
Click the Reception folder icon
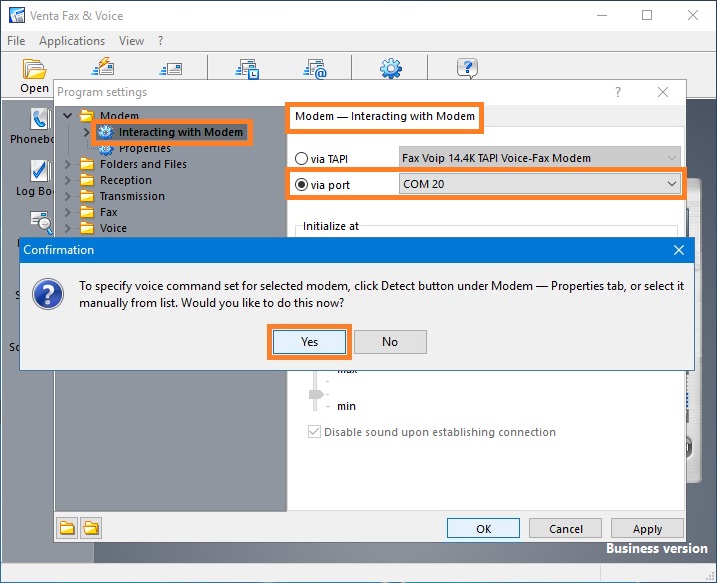pyautogui.click(x=87, y=180)
